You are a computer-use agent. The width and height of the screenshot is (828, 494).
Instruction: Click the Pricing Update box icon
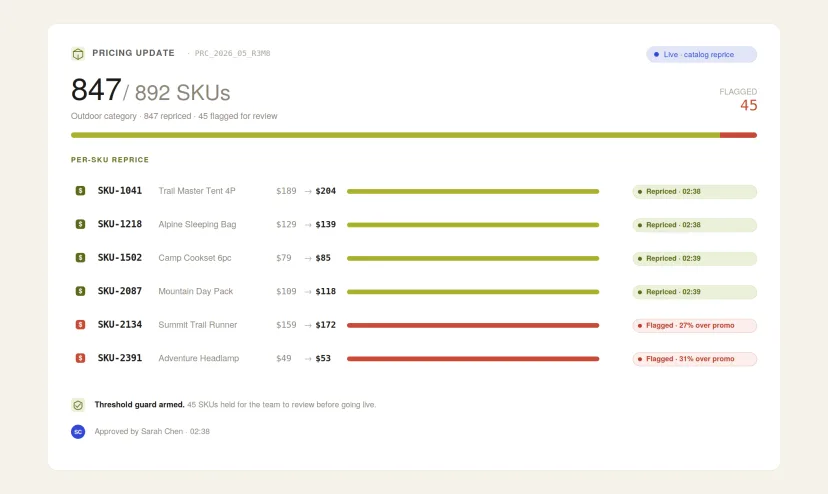(x=78, y=54)
